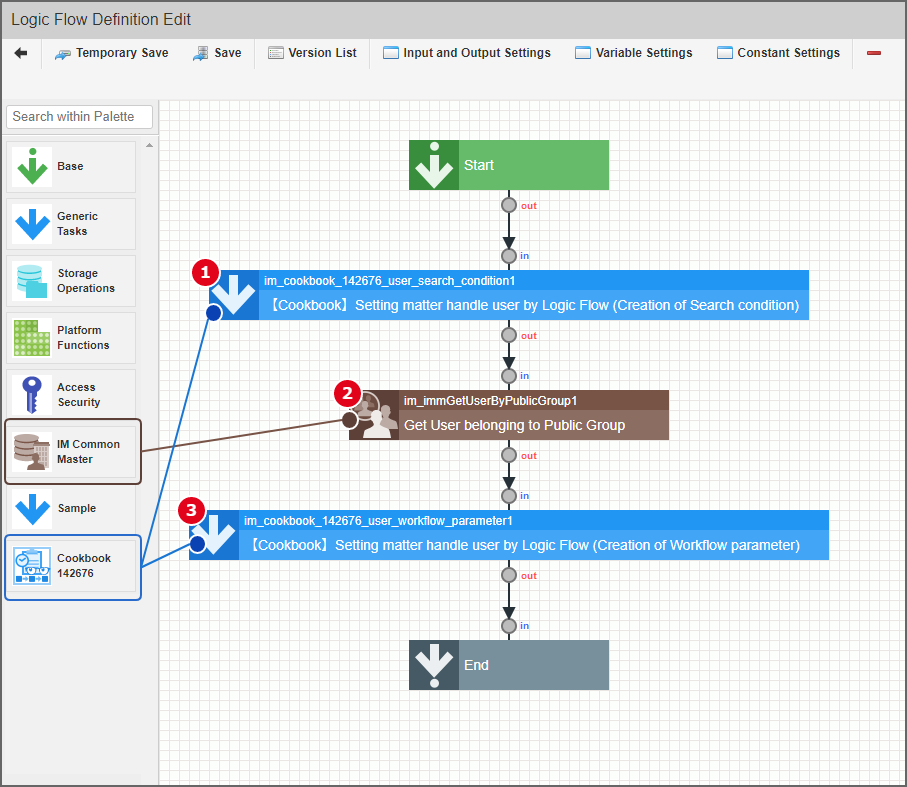This screenshot has height=787, width=907.
Task: Select the End node icon
Action: click(x=434, y=665)
